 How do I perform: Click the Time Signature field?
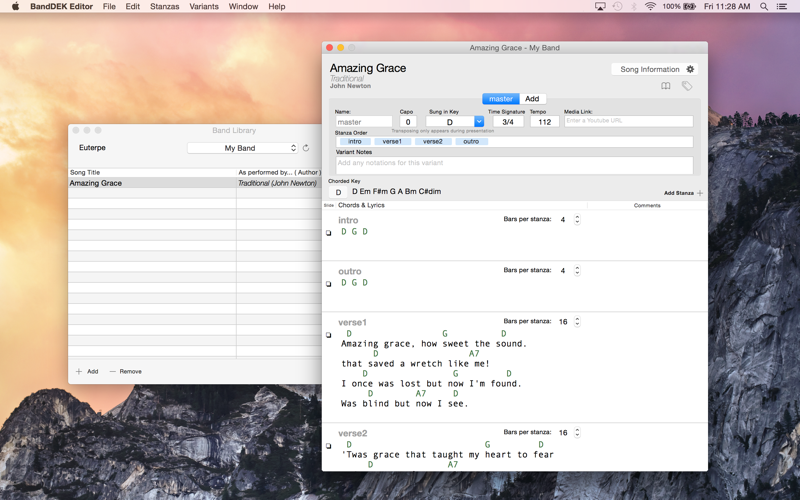pyautogui.click(x=508, y=122)
